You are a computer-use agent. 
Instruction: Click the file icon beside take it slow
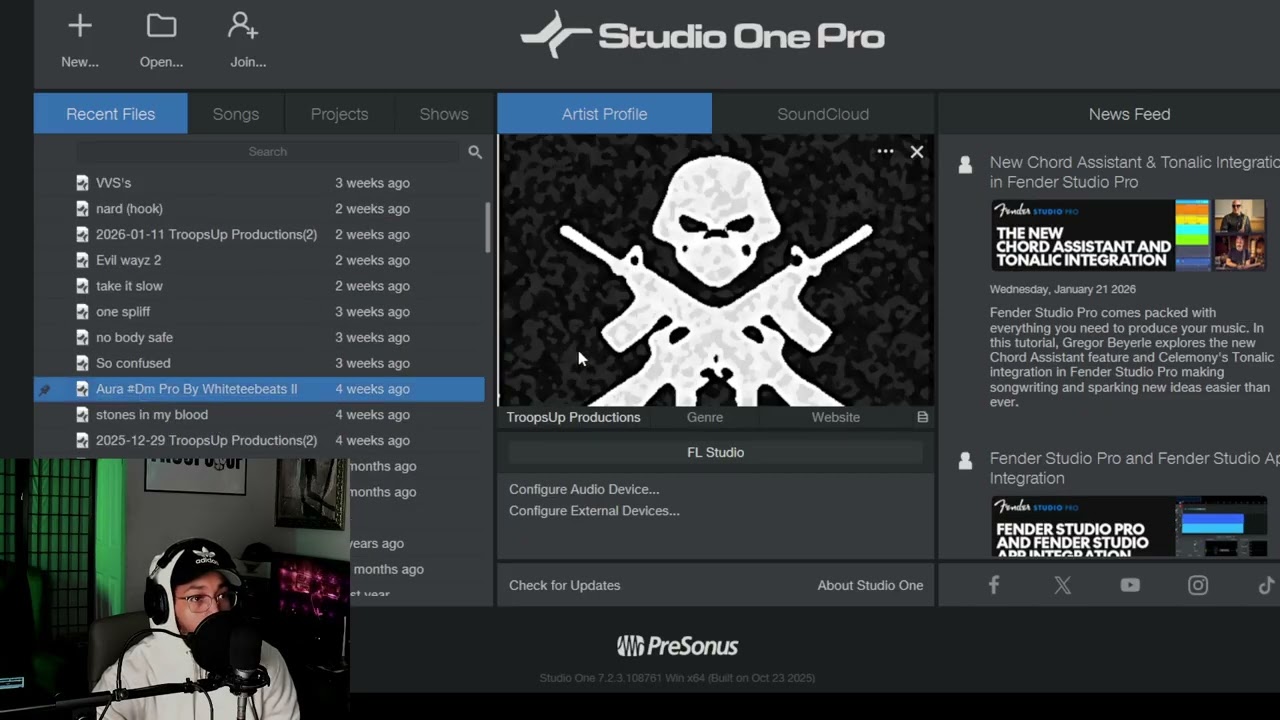83,286
